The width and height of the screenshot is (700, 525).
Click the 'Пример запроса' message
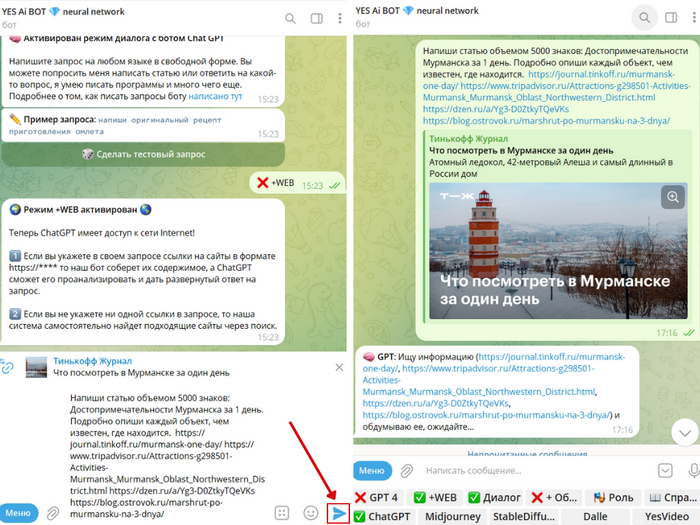(x=143, y=125)
